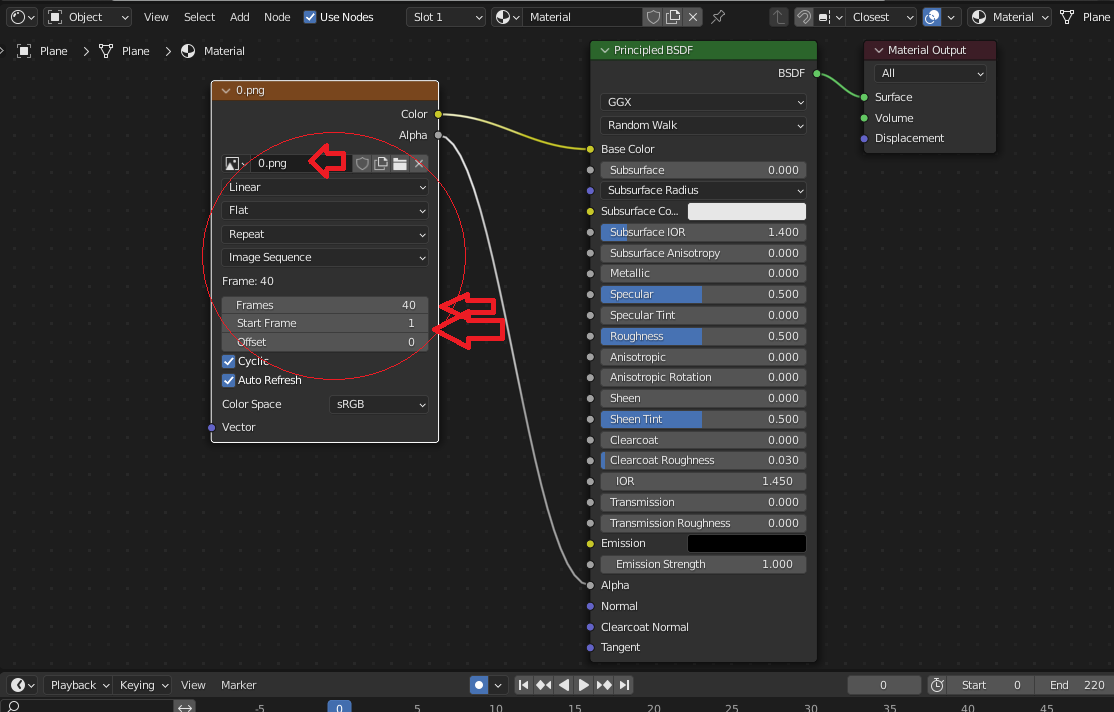Open the GGX distribution dropdown

tap(703, 102)
